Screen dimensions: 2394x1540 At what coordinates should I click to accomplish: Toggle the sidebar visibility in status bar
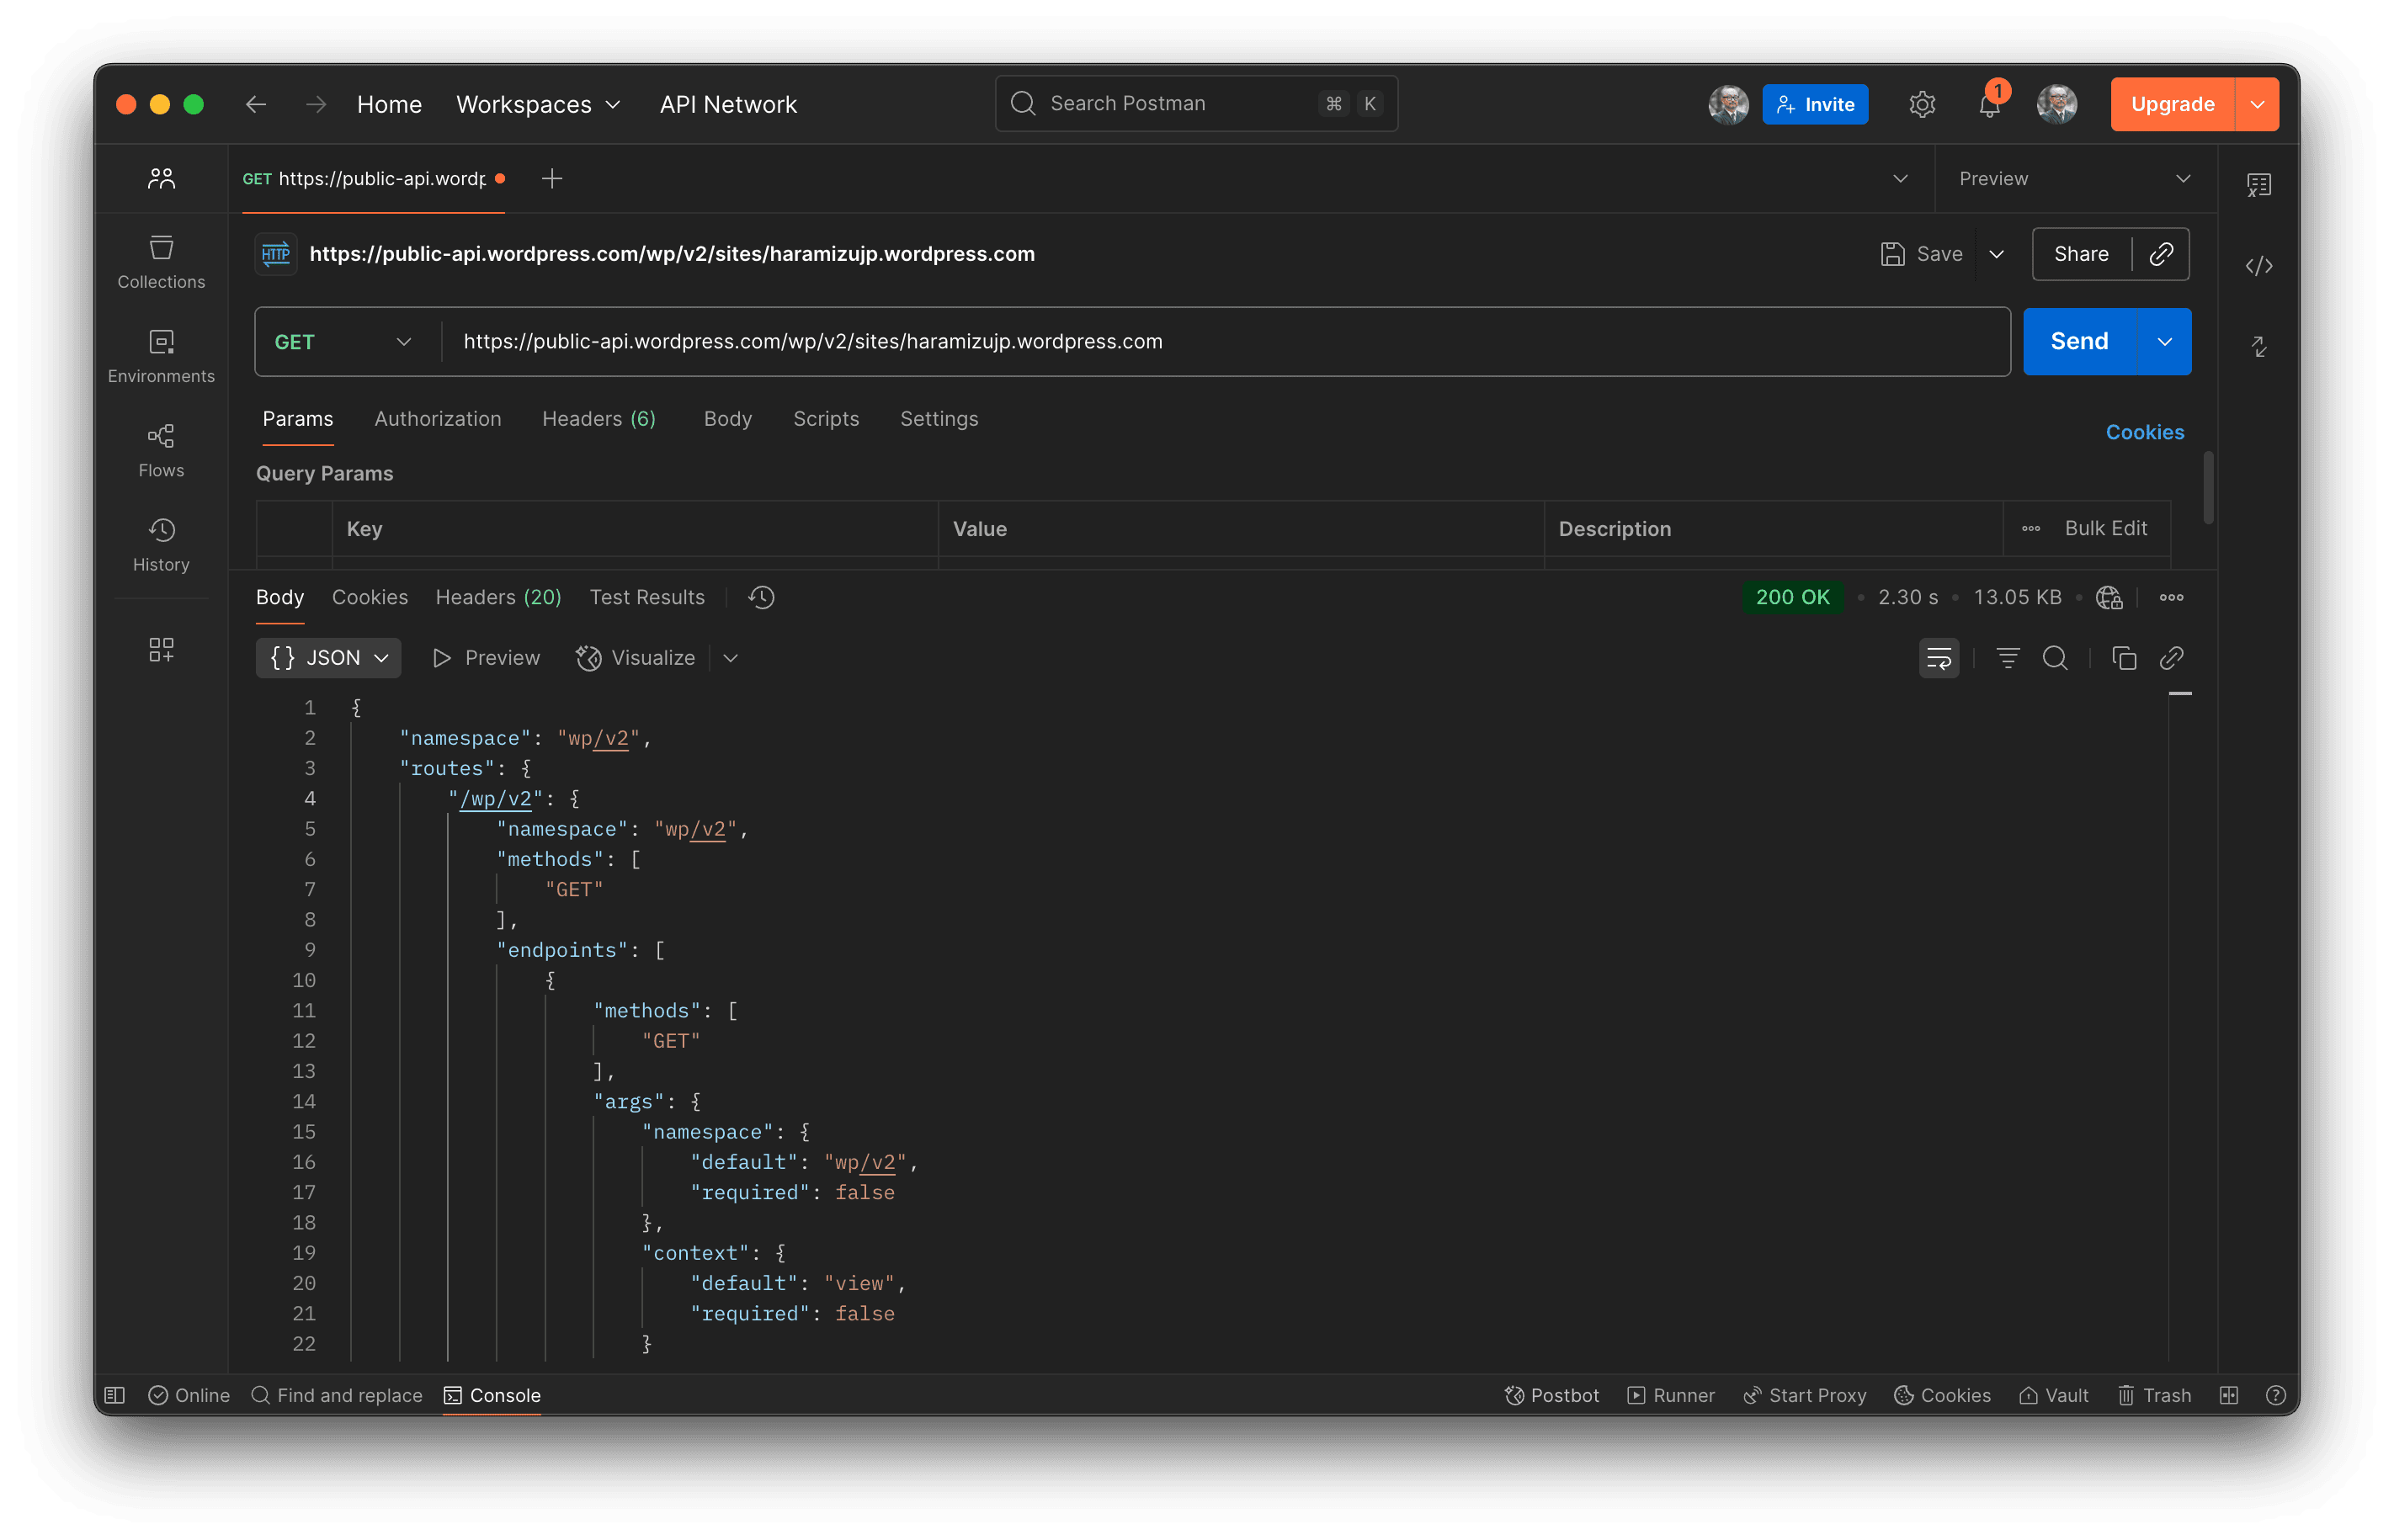click(115, 1395)
